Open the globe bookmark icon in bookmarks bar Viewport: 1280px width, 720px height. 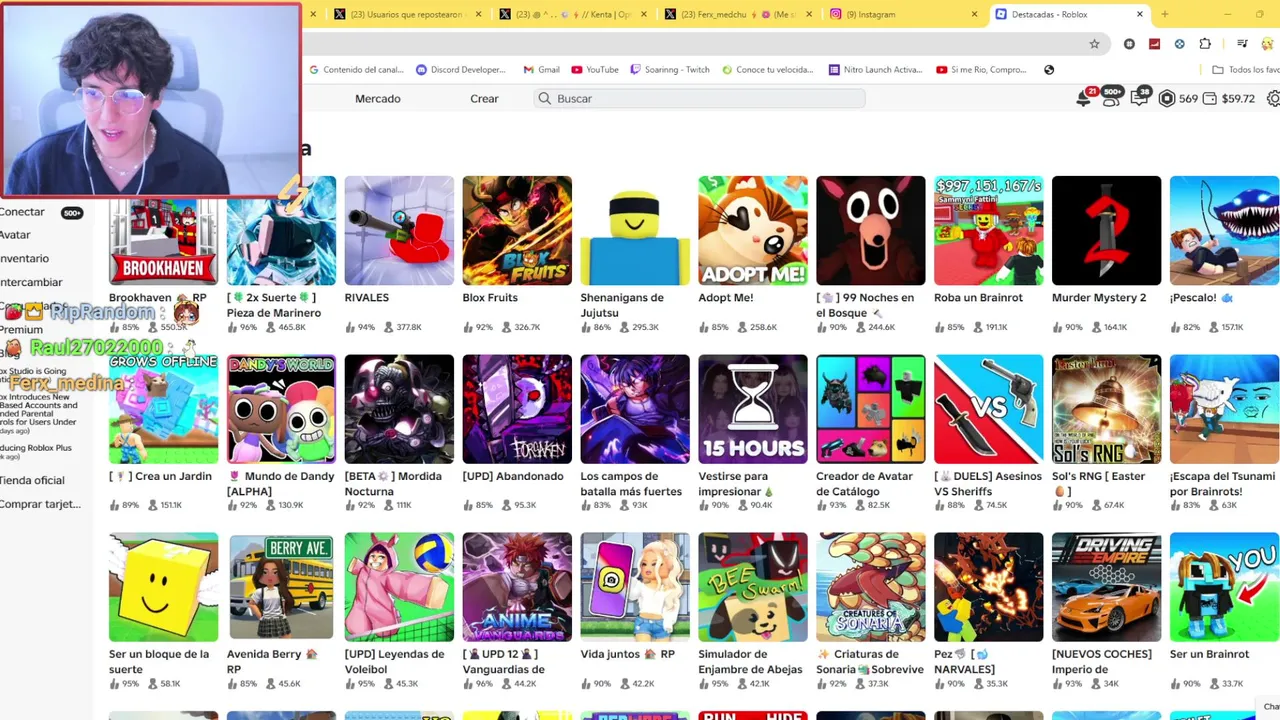coord(1049,70)
